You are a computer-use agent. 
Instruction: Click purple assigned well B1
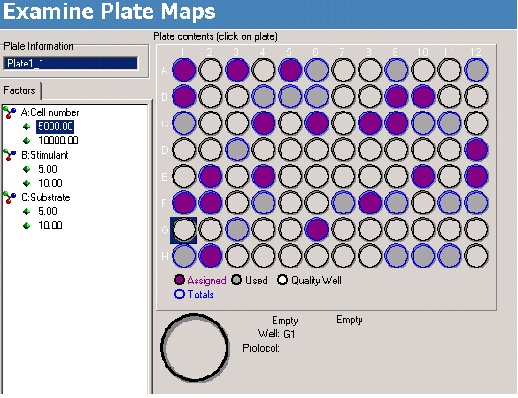184,97
